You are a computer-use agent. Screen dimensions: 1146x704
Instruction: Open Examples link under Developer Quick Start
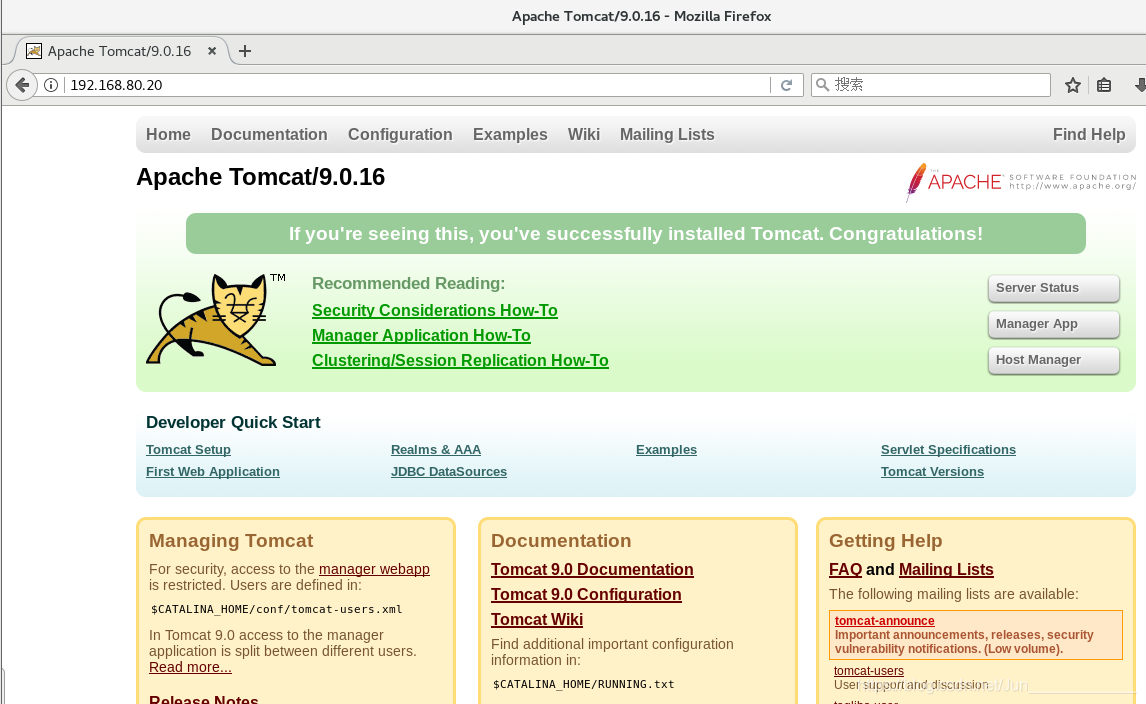coord(667,450)
